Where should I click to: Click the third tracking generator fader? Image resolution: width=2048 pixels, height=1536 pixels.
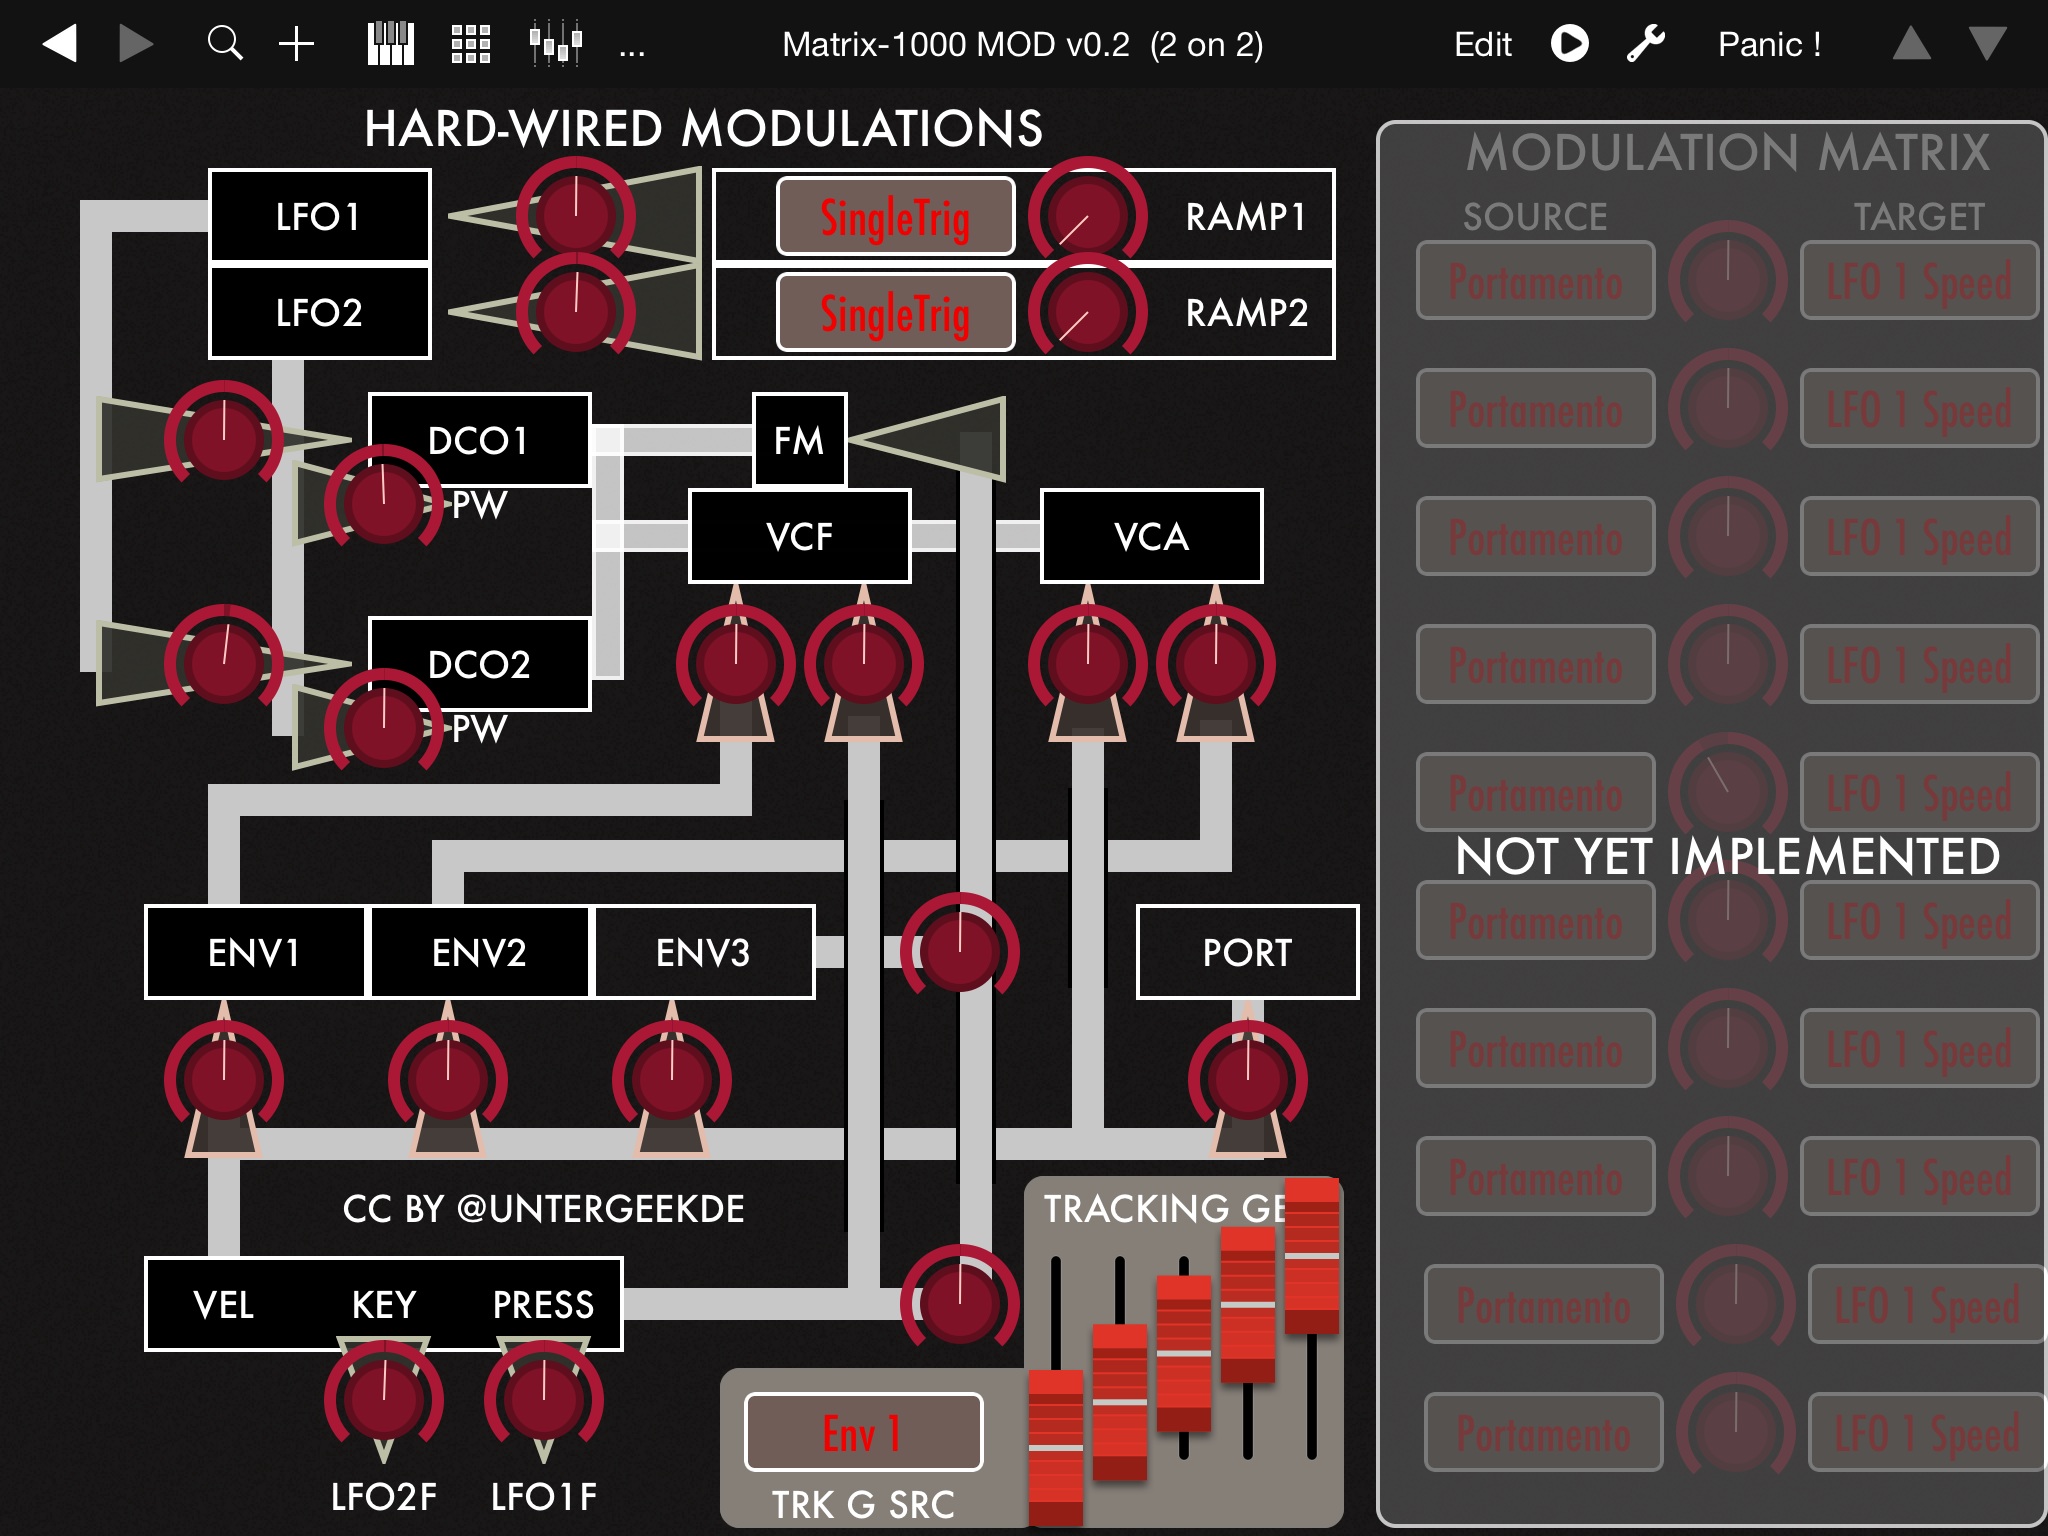pos(1184,1353)
